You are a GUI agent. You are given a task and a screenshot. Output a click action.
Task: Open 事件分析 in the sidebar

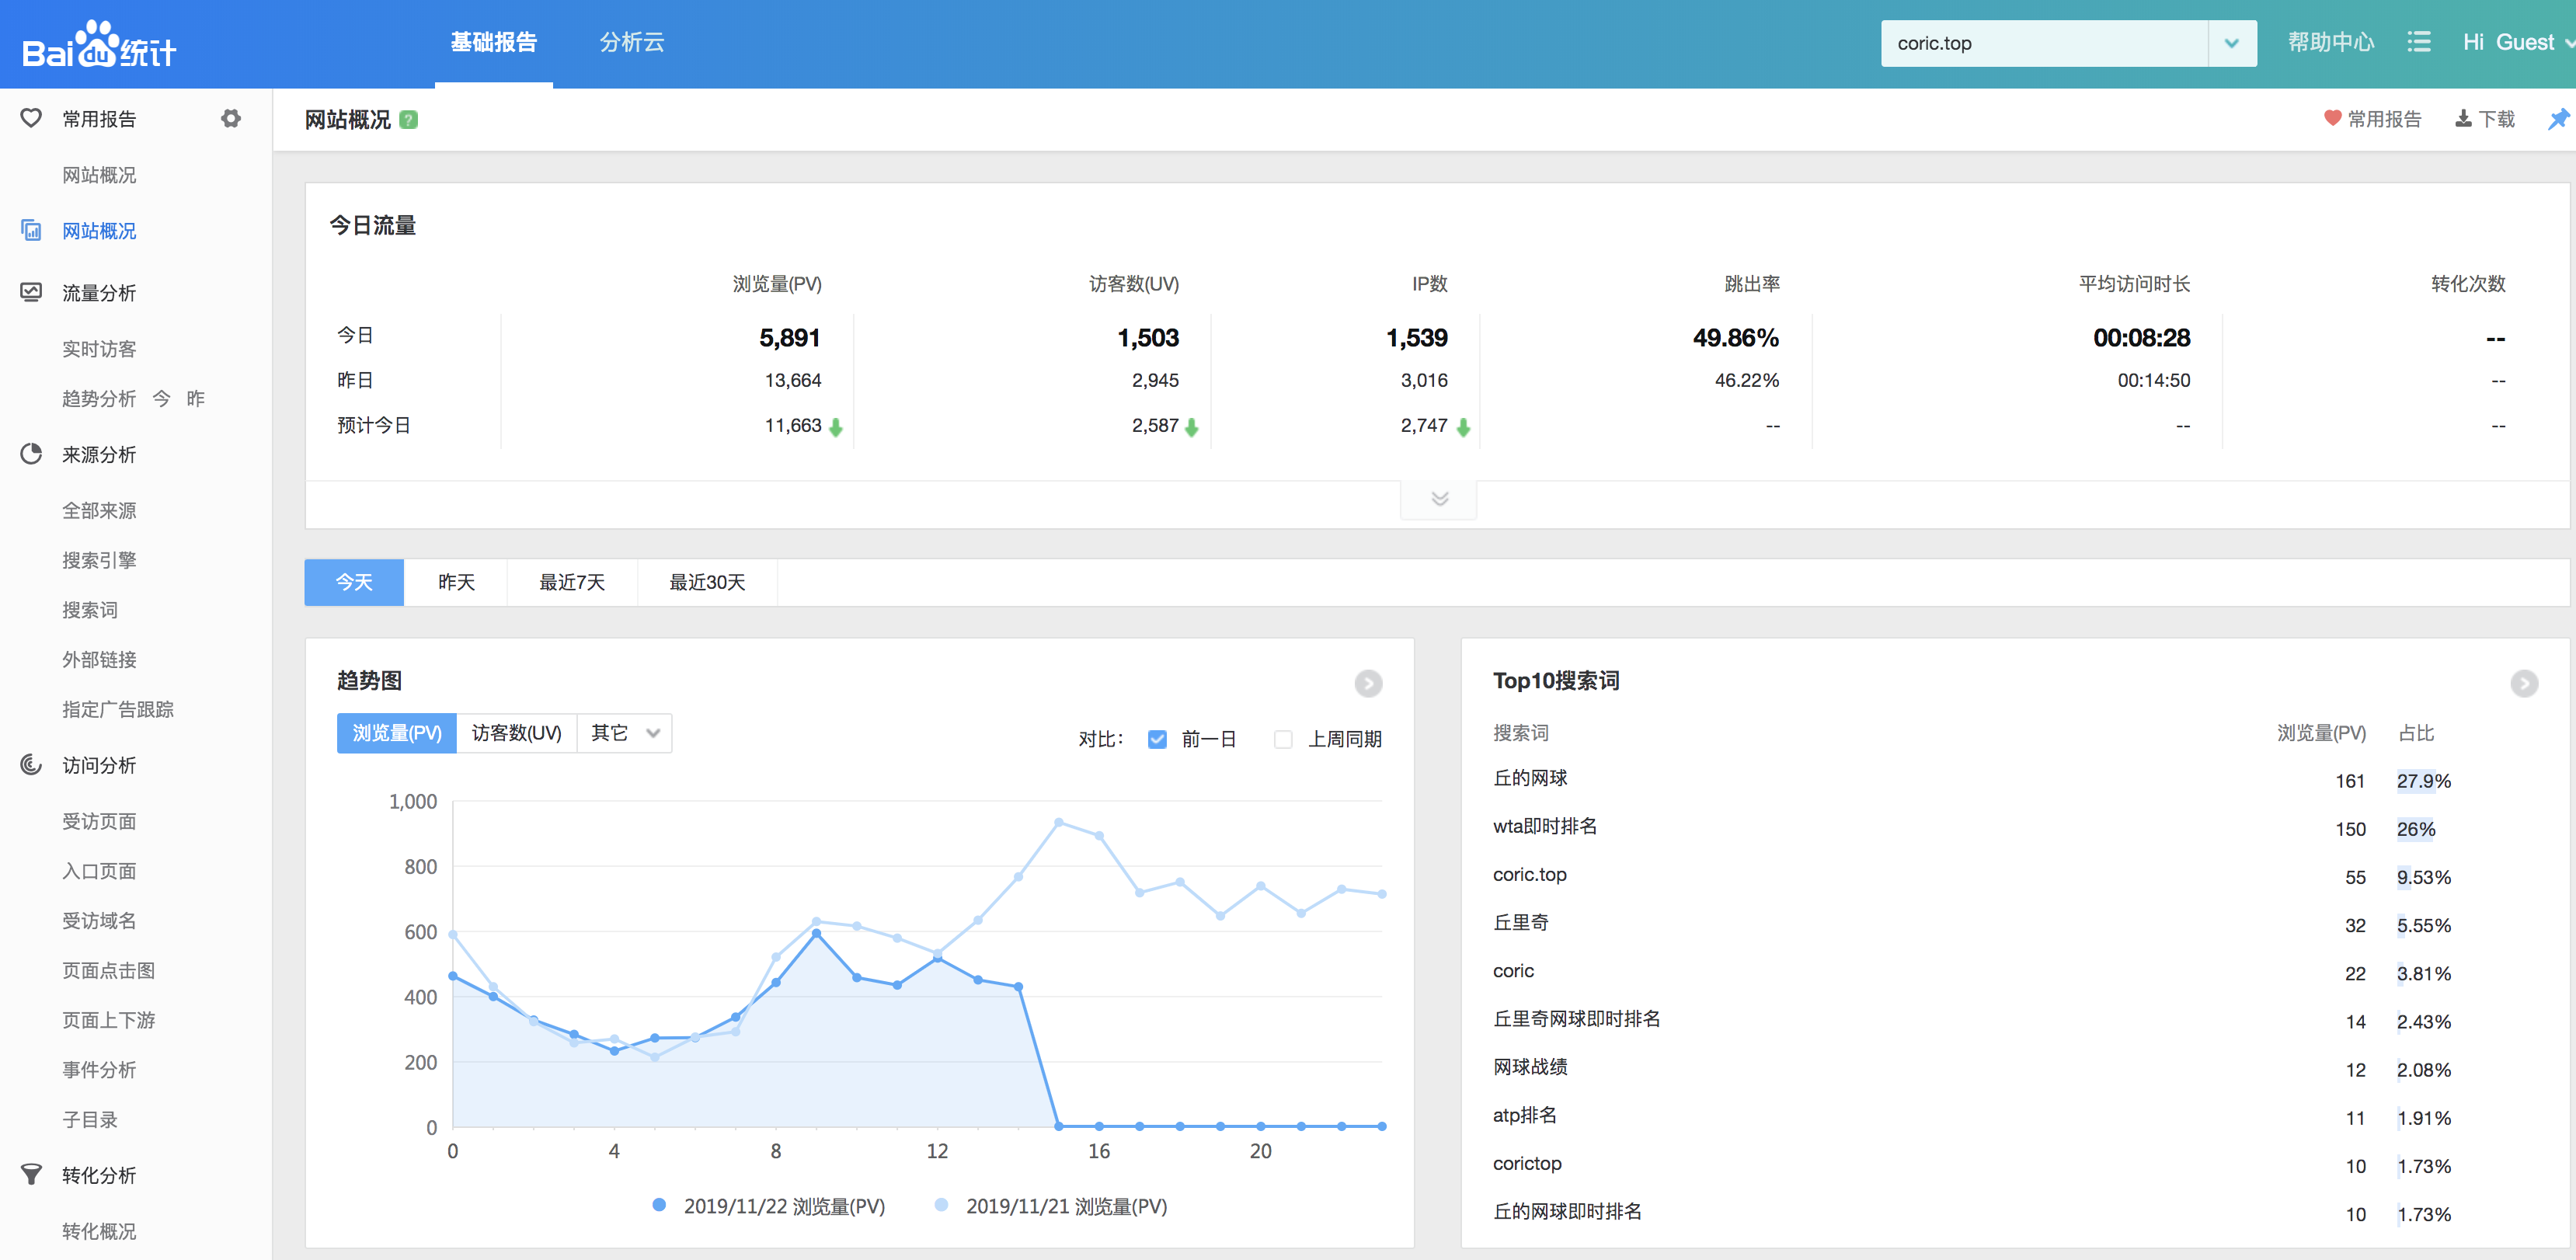click(99, 1070)
